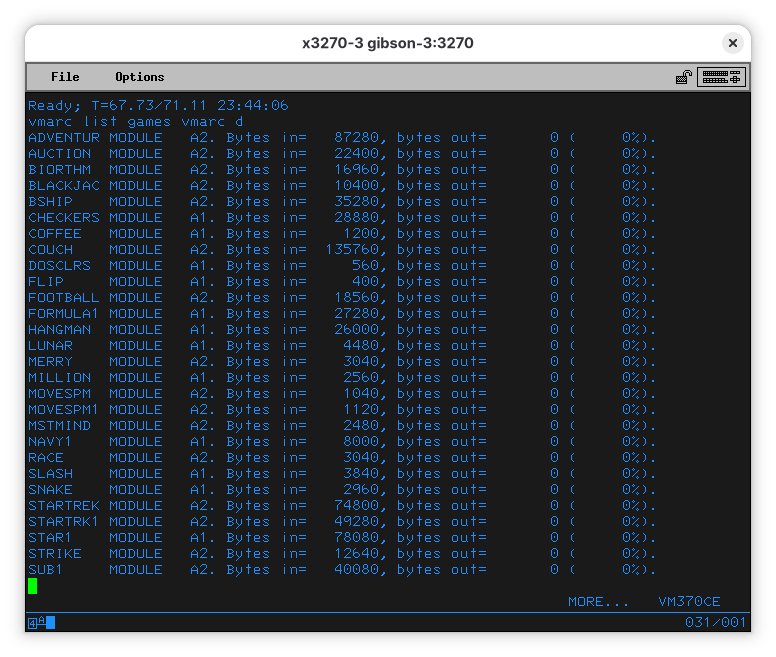Click the byte count 49280
The width and height of the screenshot is (776, 657).
pyautogui.click(x=356, y=521)
